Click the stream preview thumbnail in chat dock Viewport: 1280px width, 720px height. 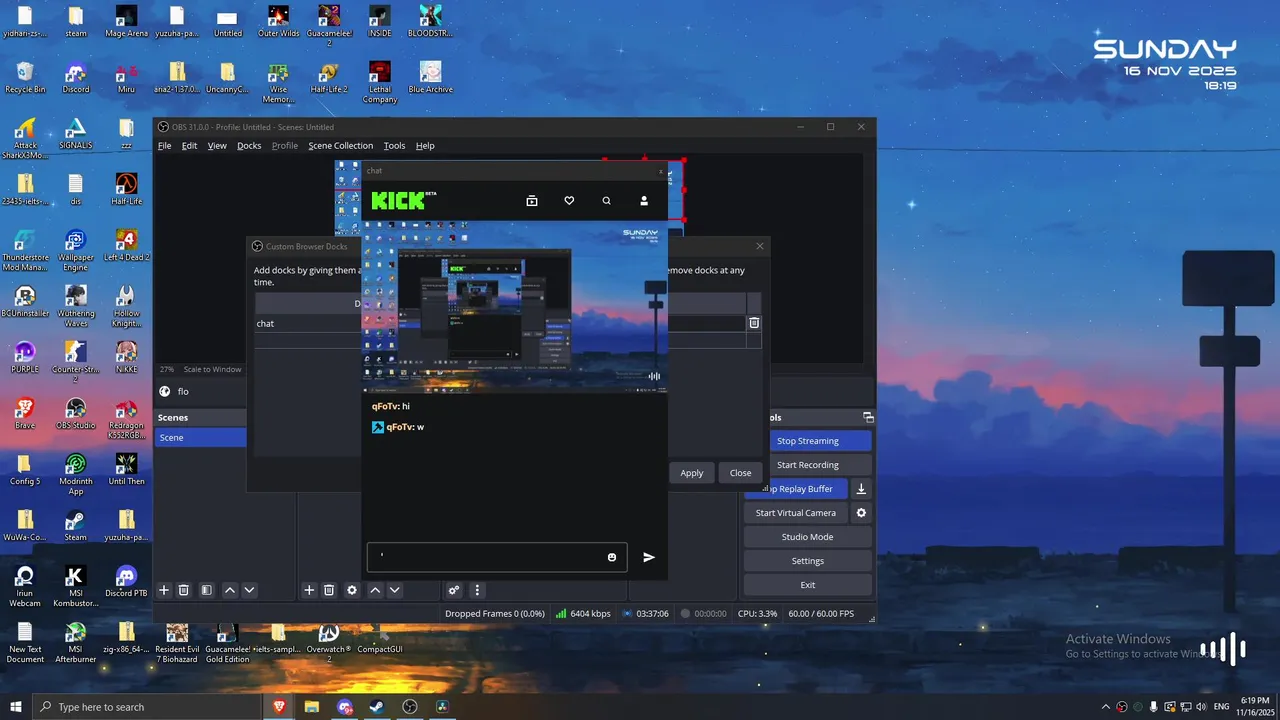click(514, 306)
